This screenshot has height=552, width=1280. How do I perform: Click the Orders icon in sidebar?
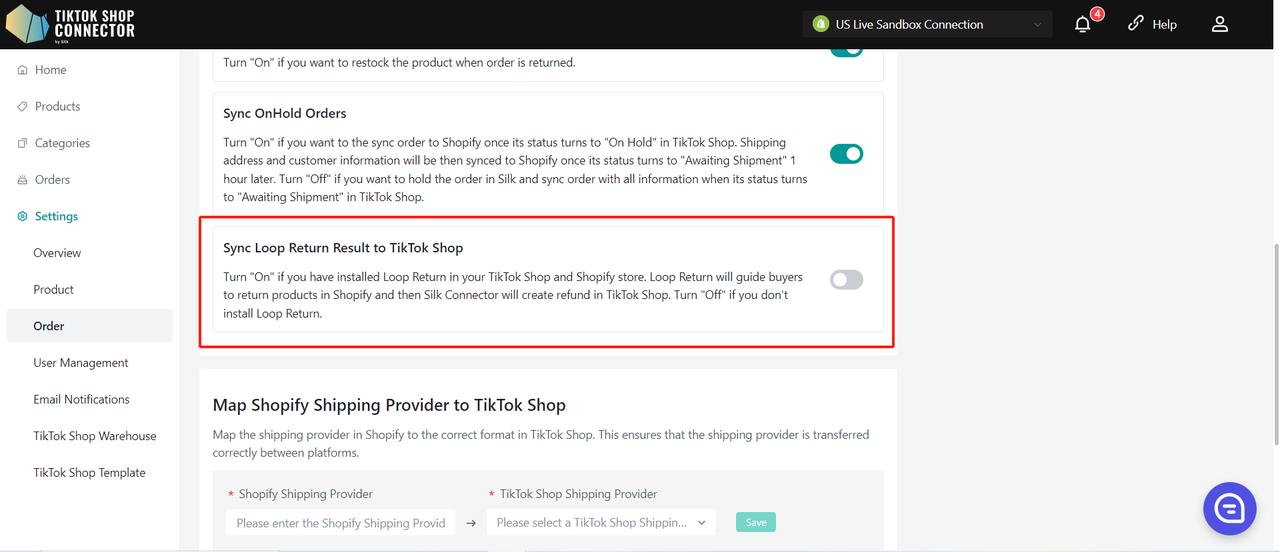click(x=23, y=180)
